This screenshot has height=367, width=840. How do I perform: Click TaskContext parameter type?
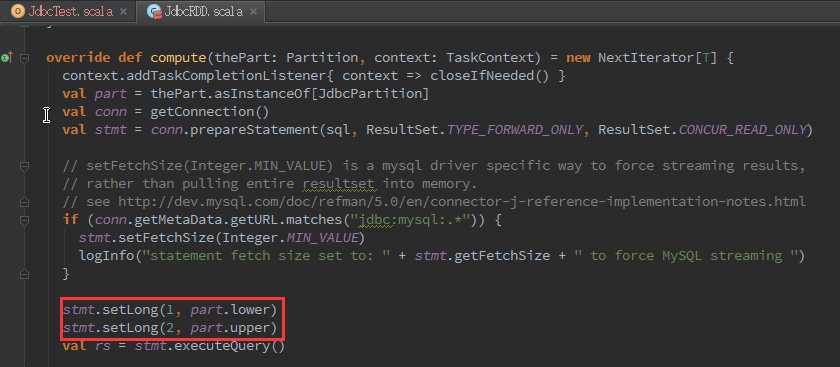pyautogui.click(x=490, y=57)
